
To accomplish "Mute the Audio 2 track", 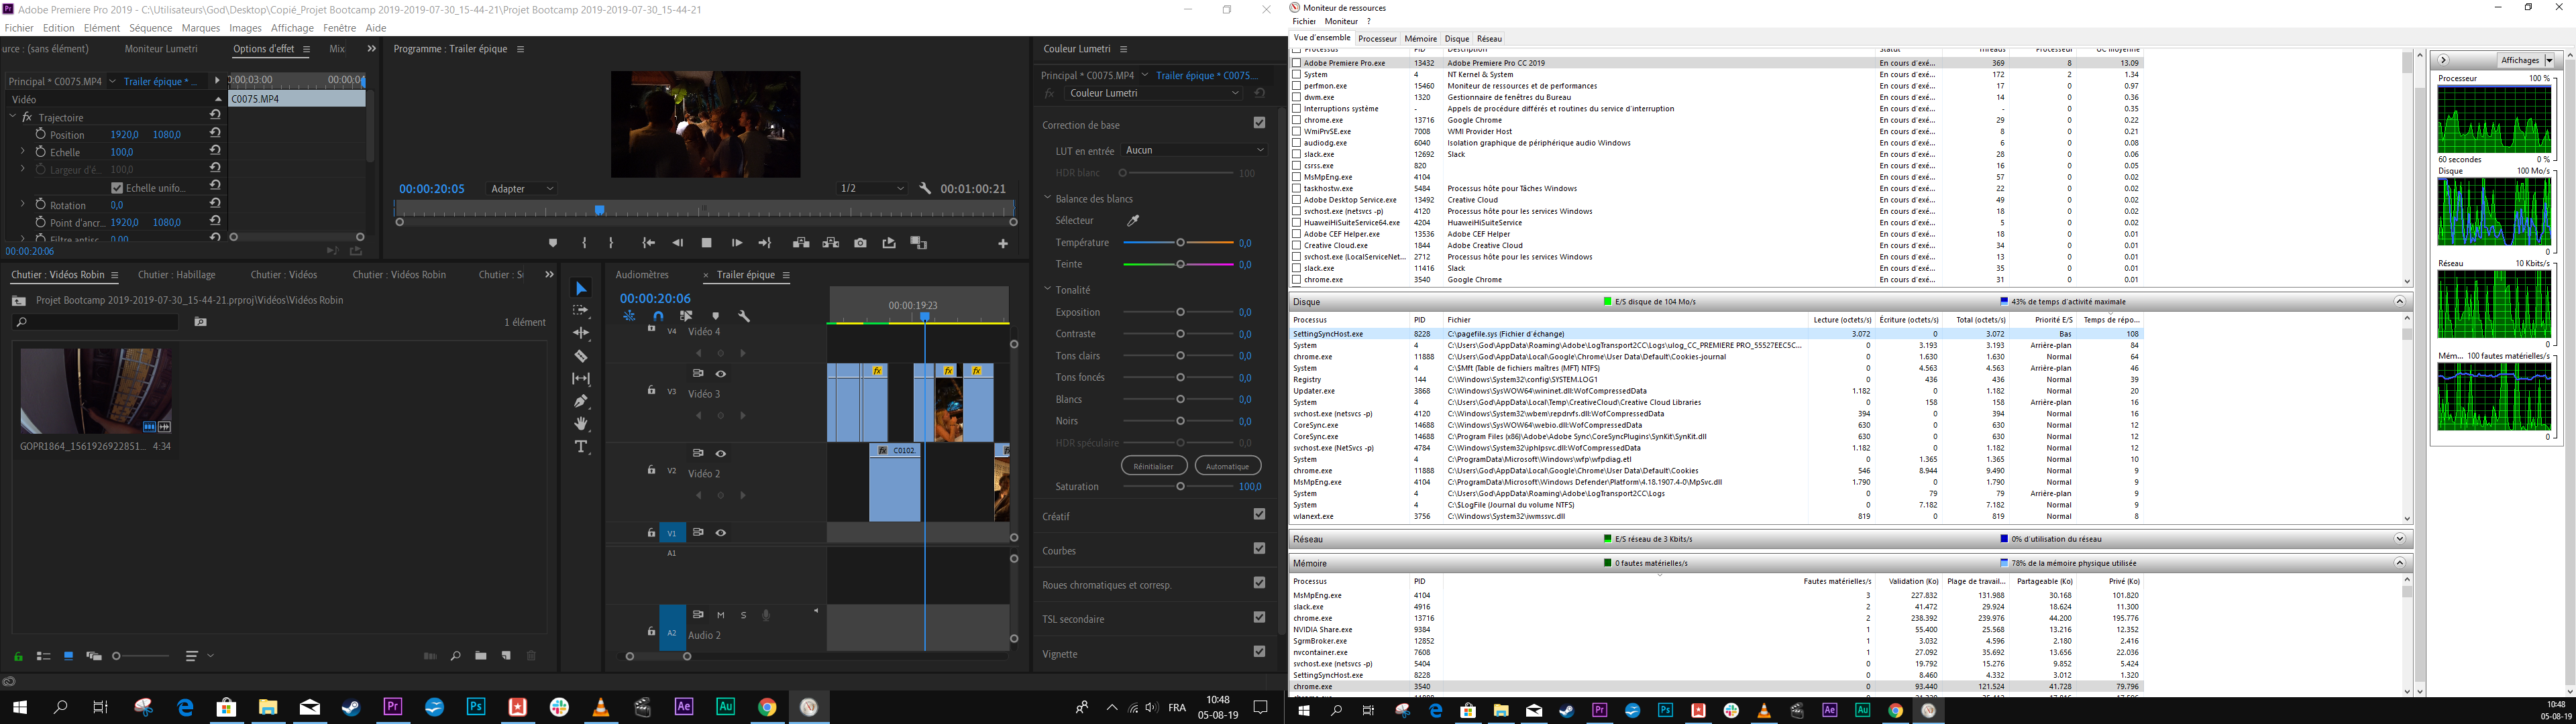I will pyautogui.click(x=720, y=615).
